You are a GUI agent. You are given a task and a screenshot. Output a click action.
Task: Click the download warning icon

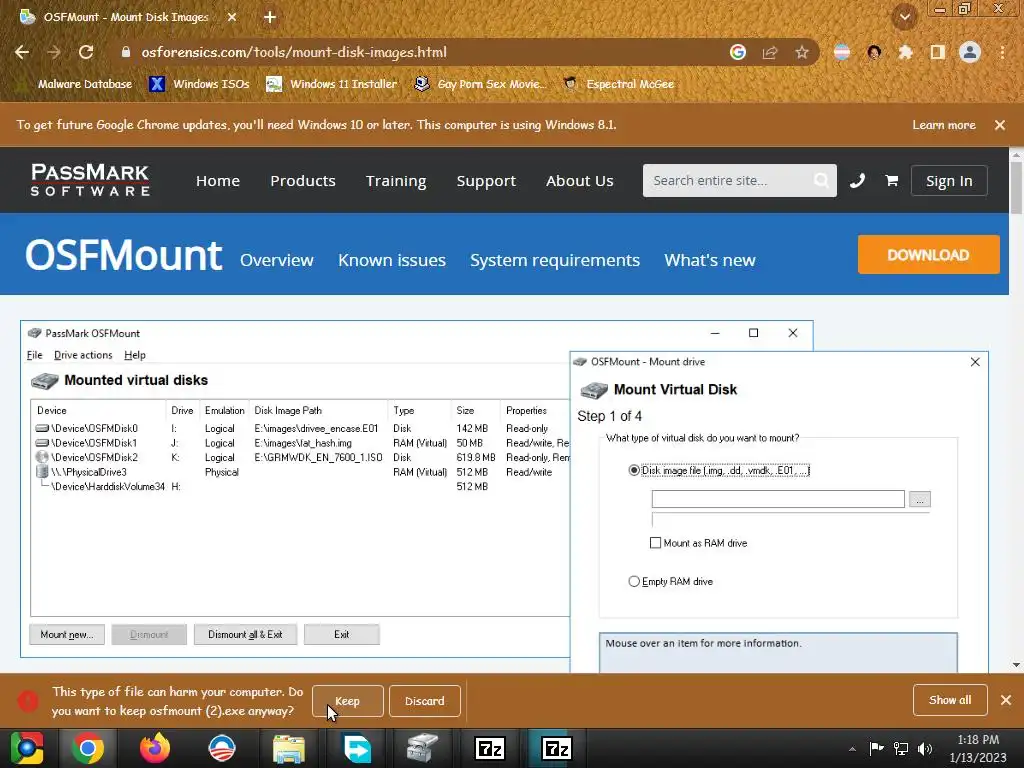tap(27, 701)
